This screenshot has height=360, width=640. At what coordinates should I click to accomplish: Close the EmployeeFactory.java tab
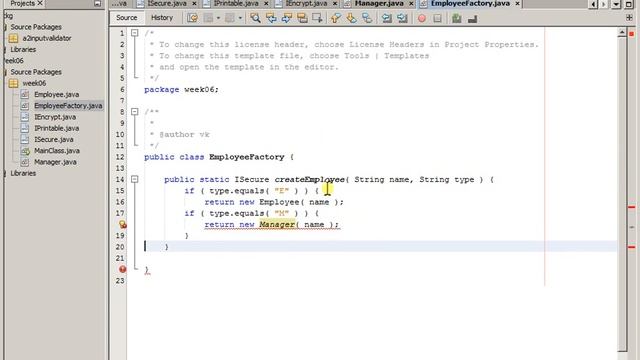click(x=517, y=3)
